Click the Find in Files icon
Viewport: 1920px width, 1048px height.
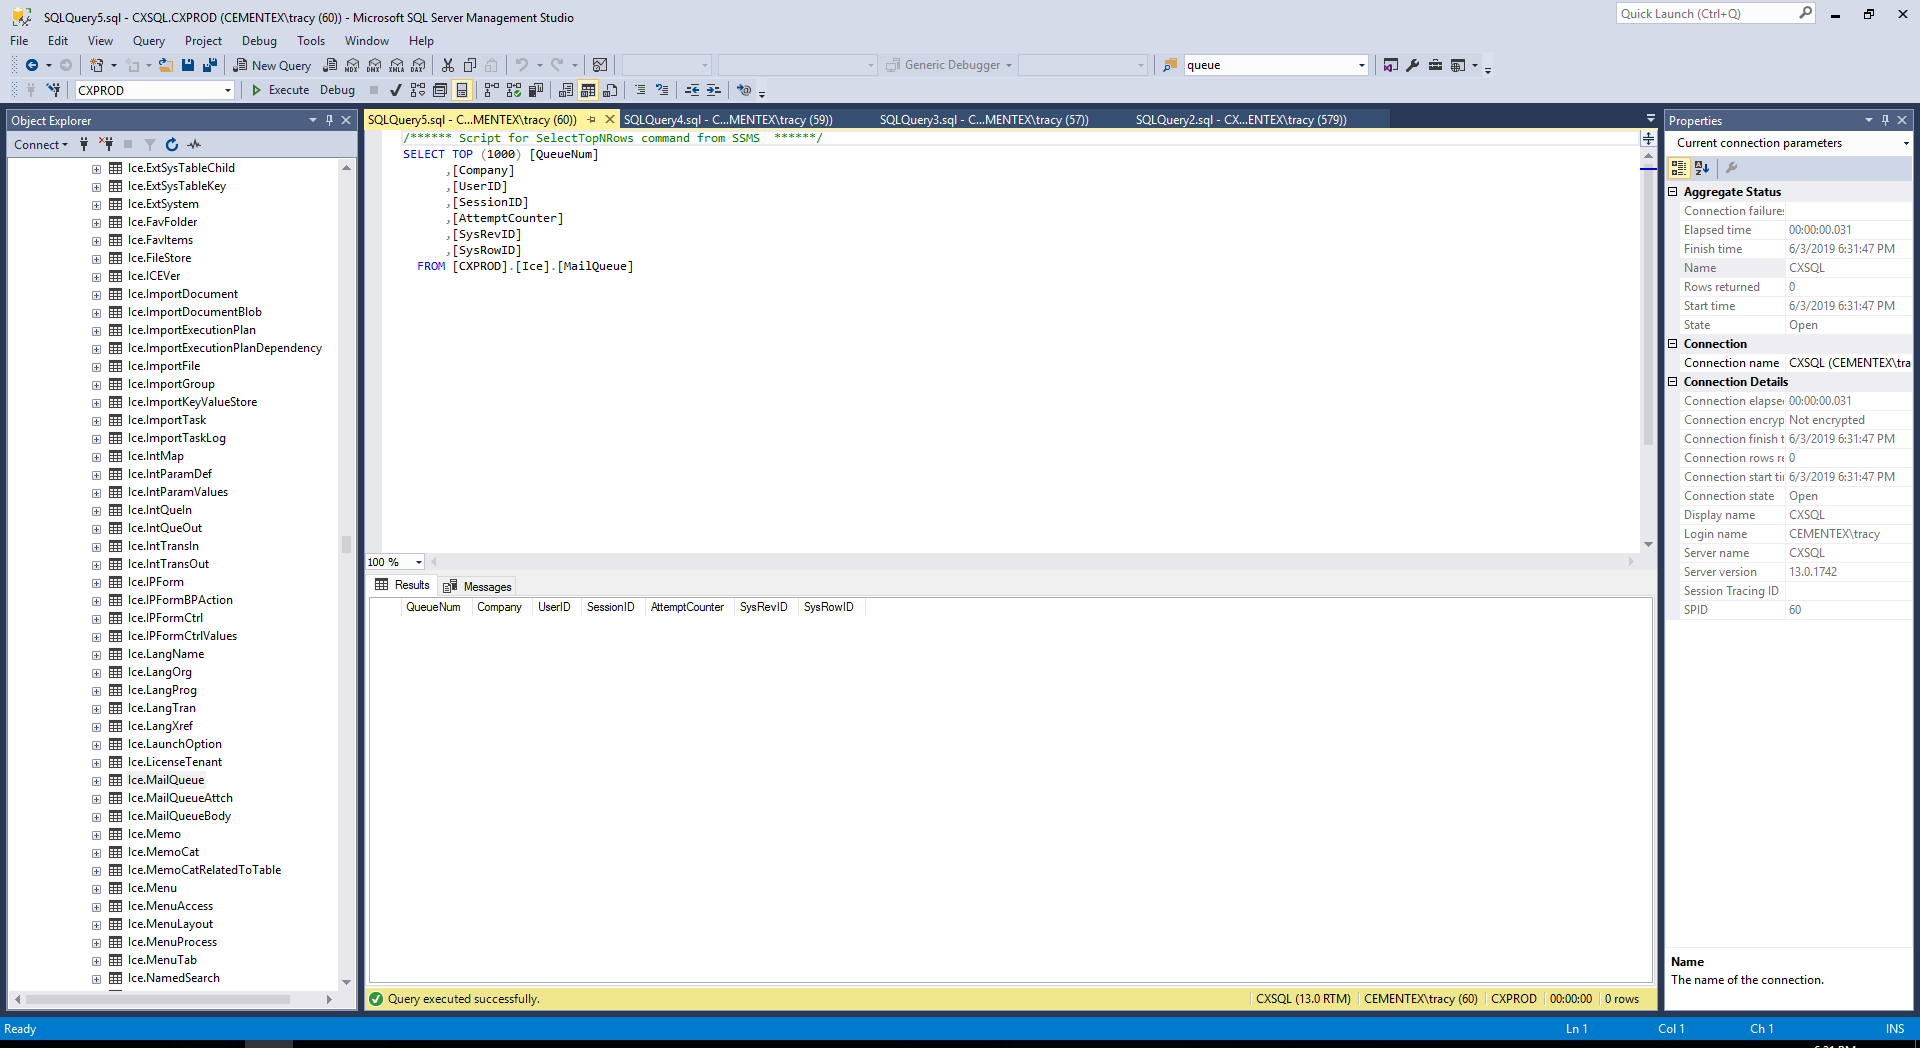[1169, 65]
